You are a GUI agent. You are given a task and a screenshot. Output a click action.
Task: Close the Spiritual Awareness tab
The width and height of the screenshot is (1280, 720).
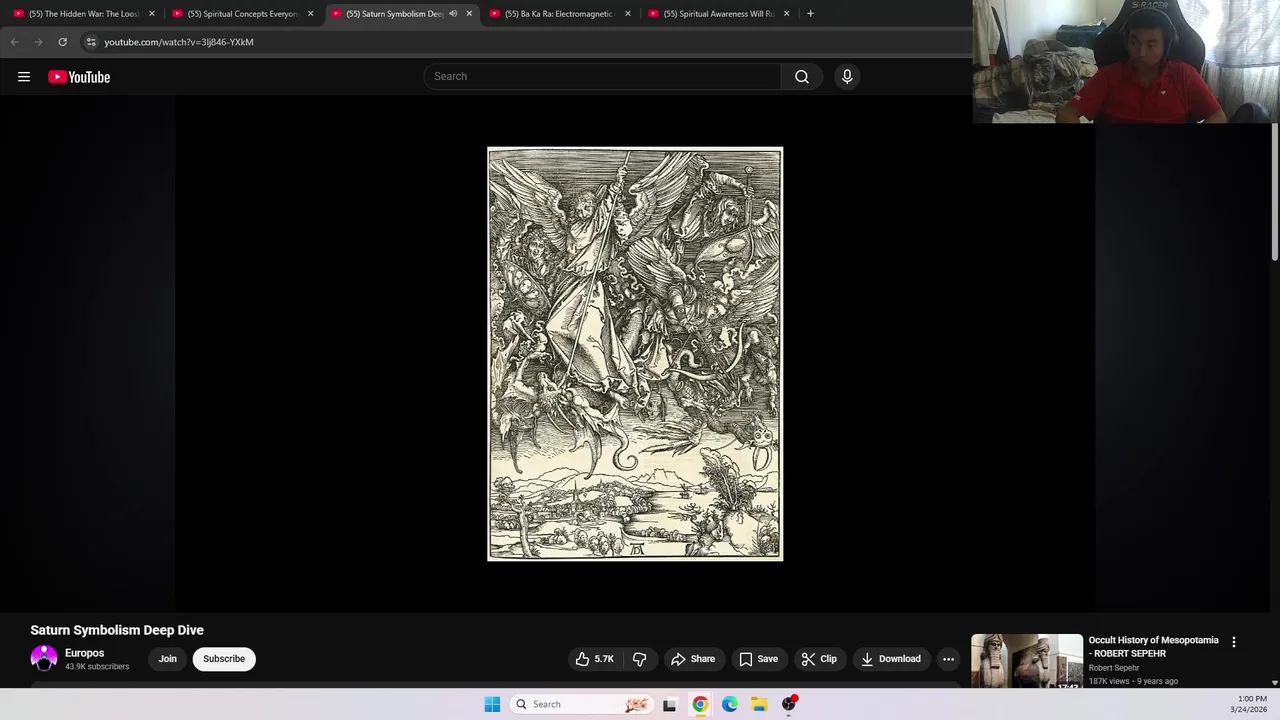787,14
